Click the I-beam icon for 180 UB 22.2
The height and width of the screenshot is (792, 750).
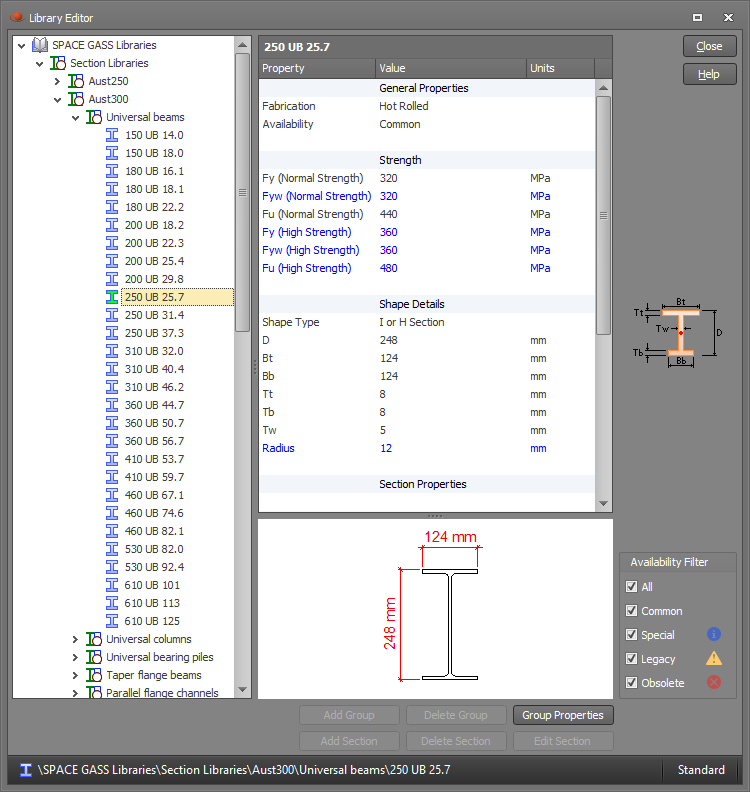tap(112, 207)
